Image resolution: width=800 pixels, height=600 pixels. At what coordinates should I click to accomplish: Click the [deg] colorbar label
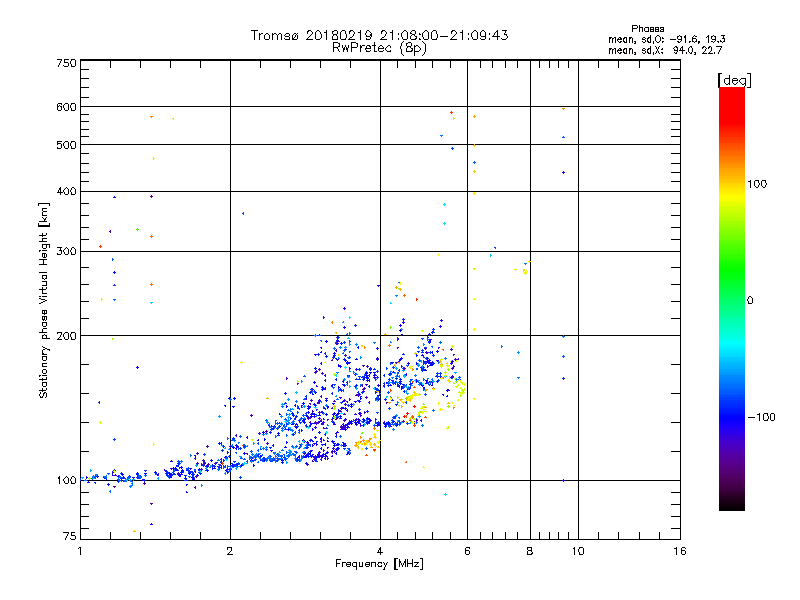pos(734,80)
